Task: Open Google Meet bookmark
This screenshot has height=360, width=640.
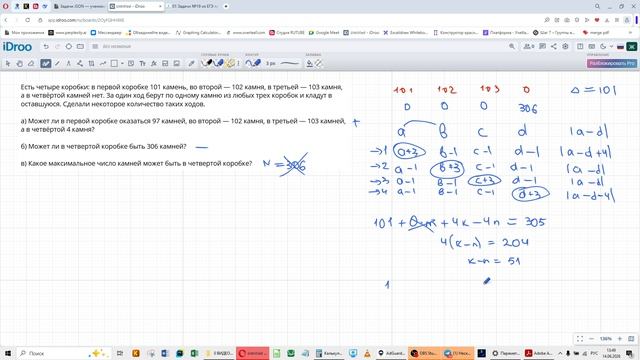Action: [324, 32]
